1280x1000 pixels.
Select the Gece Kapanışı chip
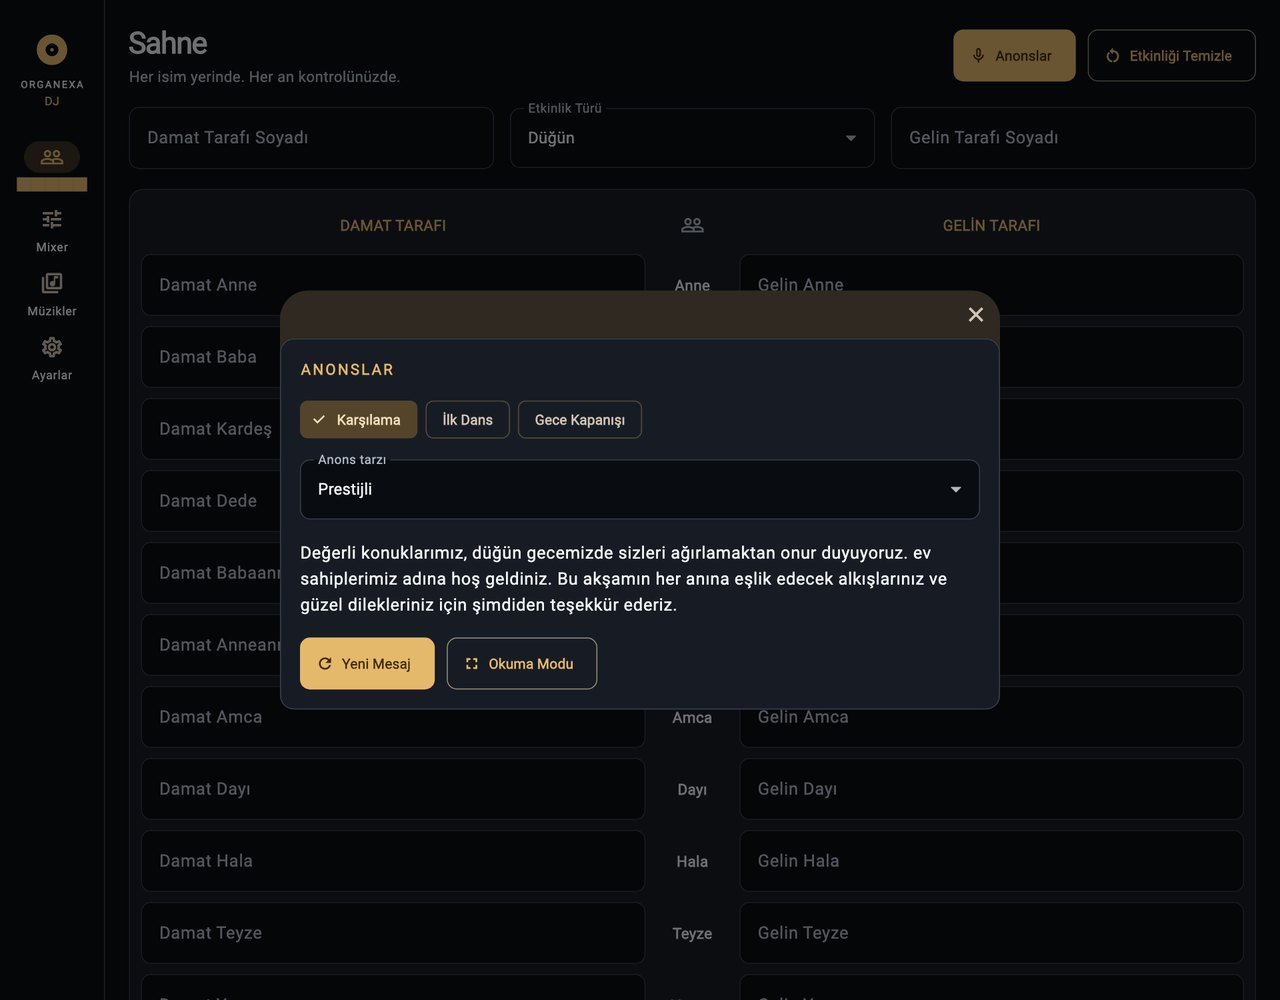click(x=580, y=420)
